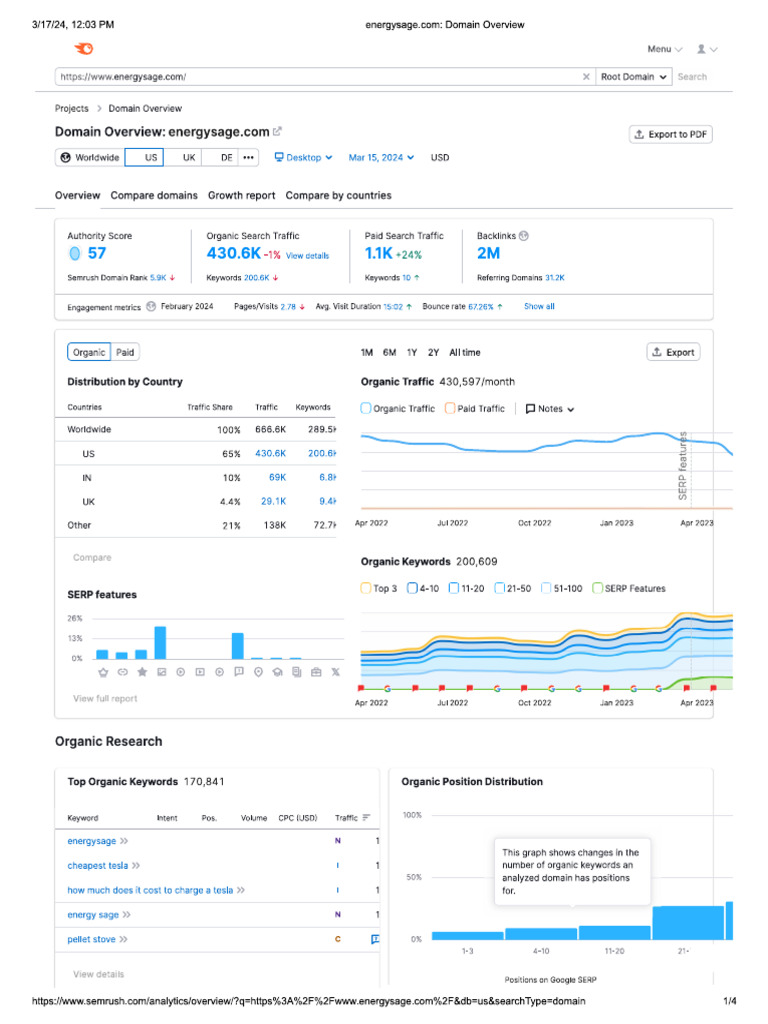Image resolution: width=768 pixels, height=1024 pixels.
Task: Switch to the Growth report tab
Action: click(x=241, y=196)
